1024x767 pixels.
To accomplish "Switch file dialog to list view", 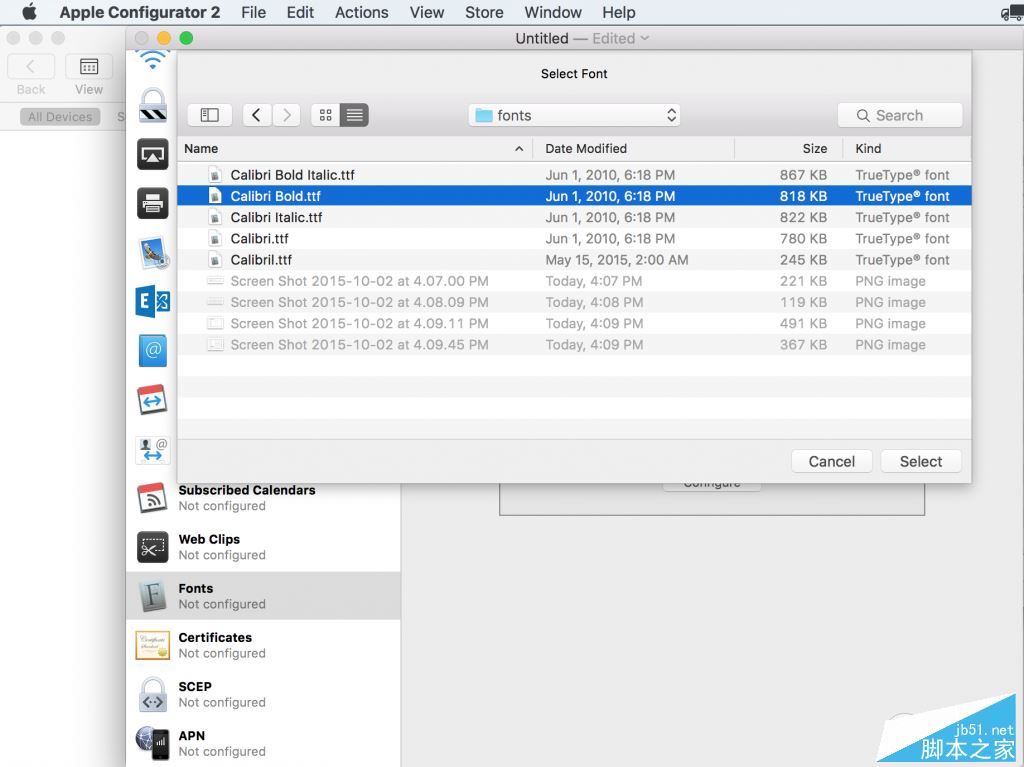I will 355,115.
